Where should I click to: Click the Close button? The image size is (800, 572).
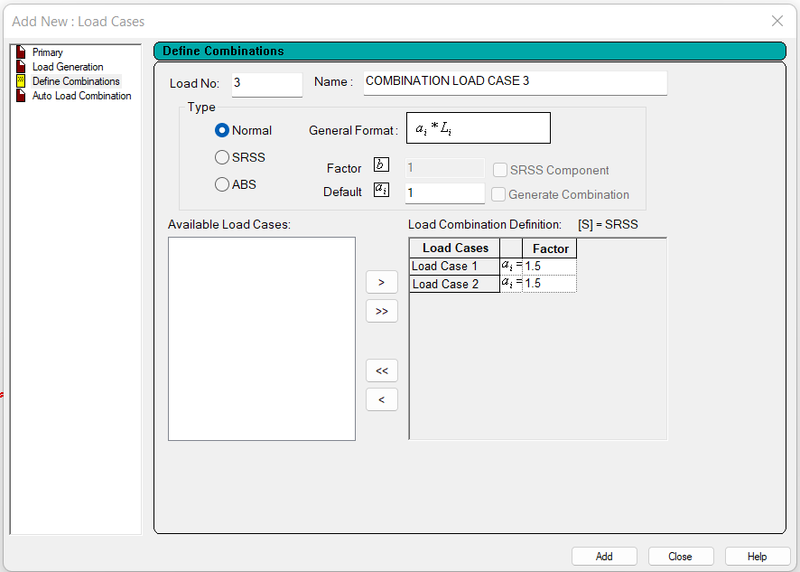pos(681,556)
